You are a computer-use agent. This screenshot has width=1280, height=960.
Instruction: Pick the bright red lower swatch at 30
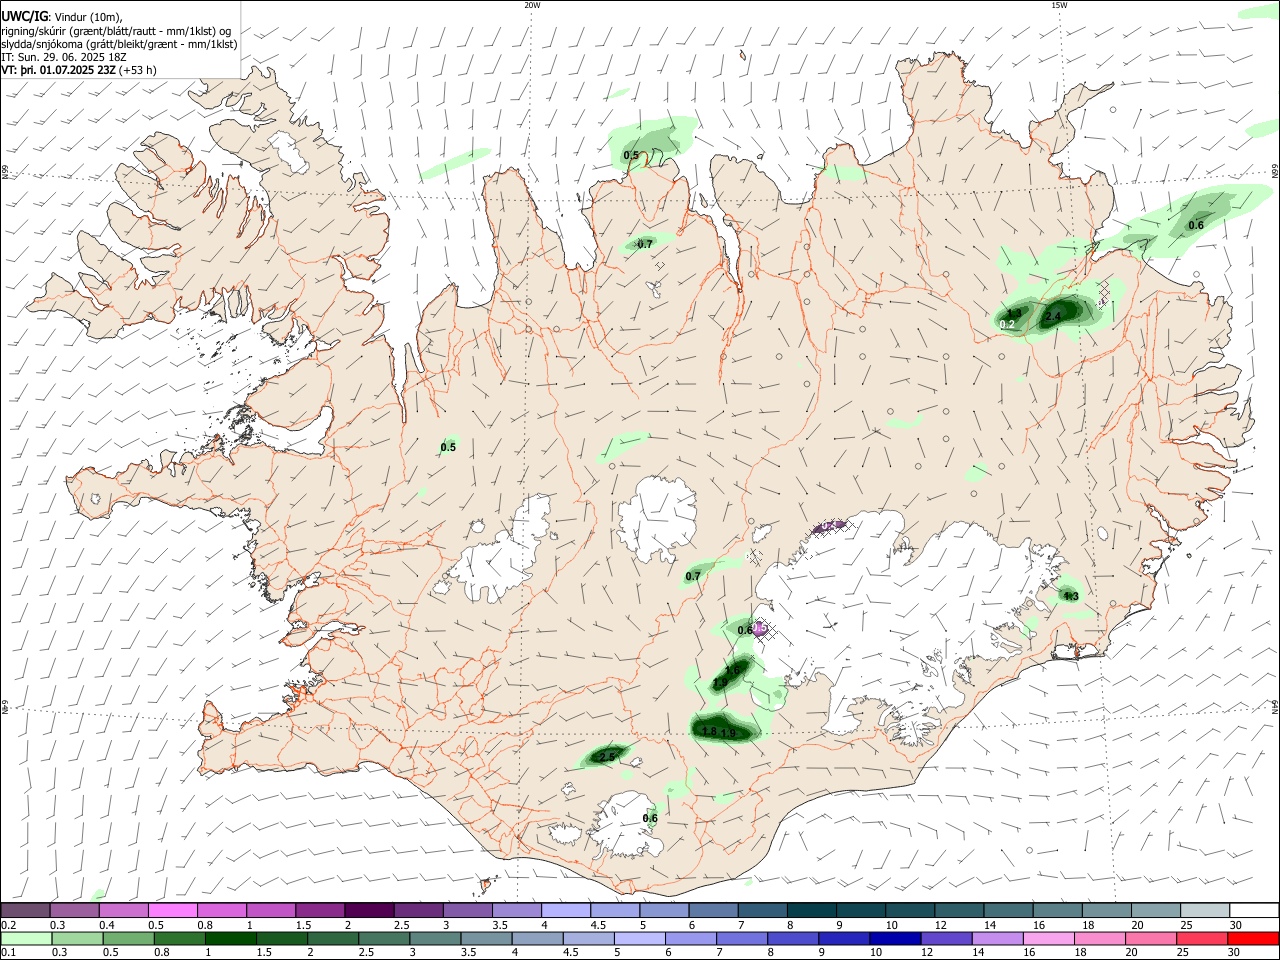coord(1252,939)
